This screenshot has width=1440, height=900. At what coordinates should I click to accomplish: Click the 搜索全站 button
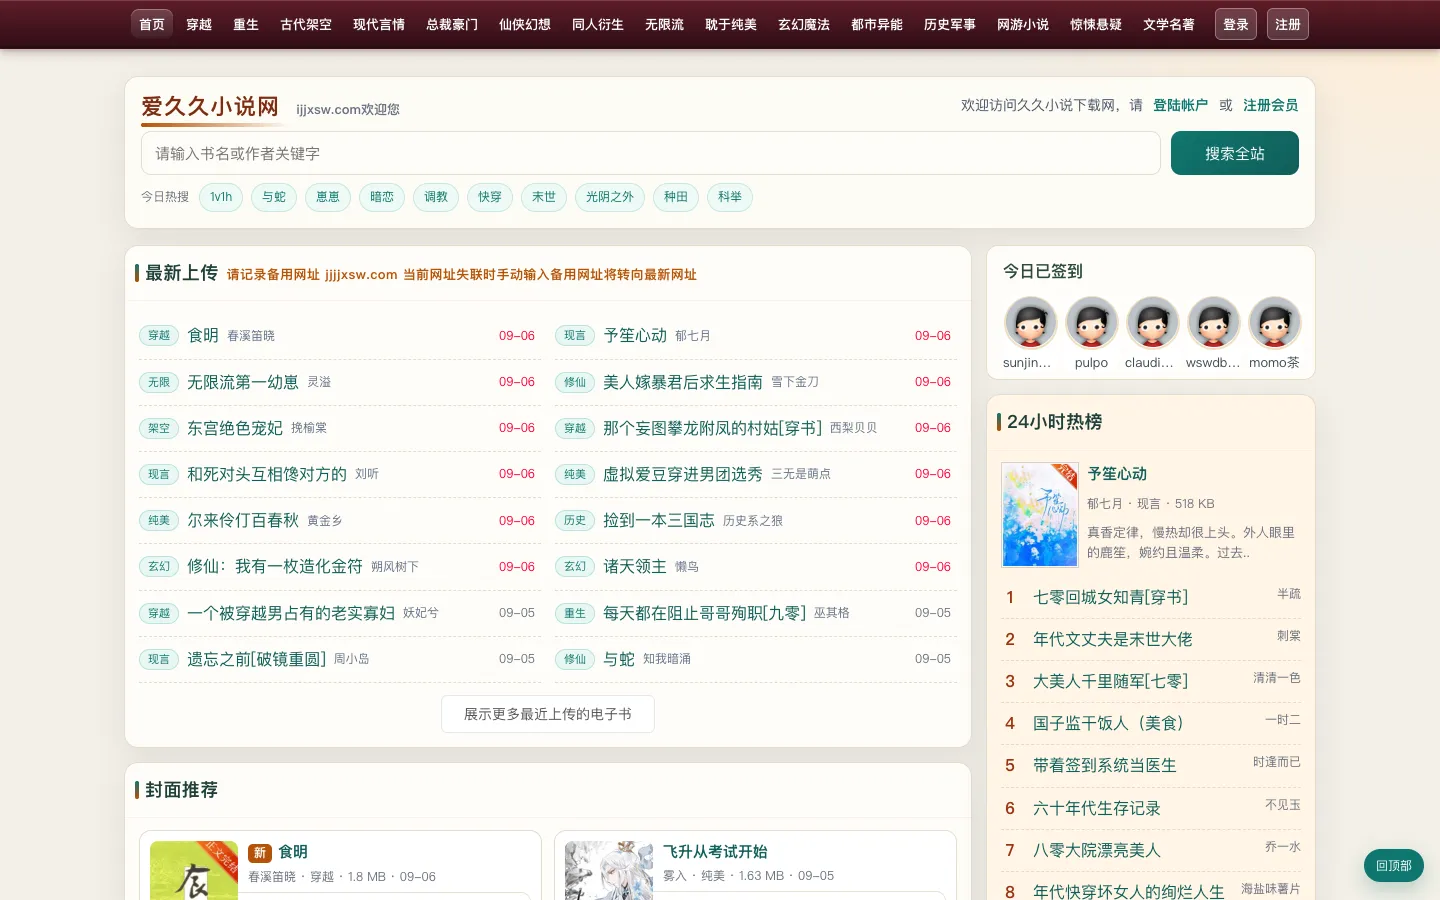(1235, 153)
